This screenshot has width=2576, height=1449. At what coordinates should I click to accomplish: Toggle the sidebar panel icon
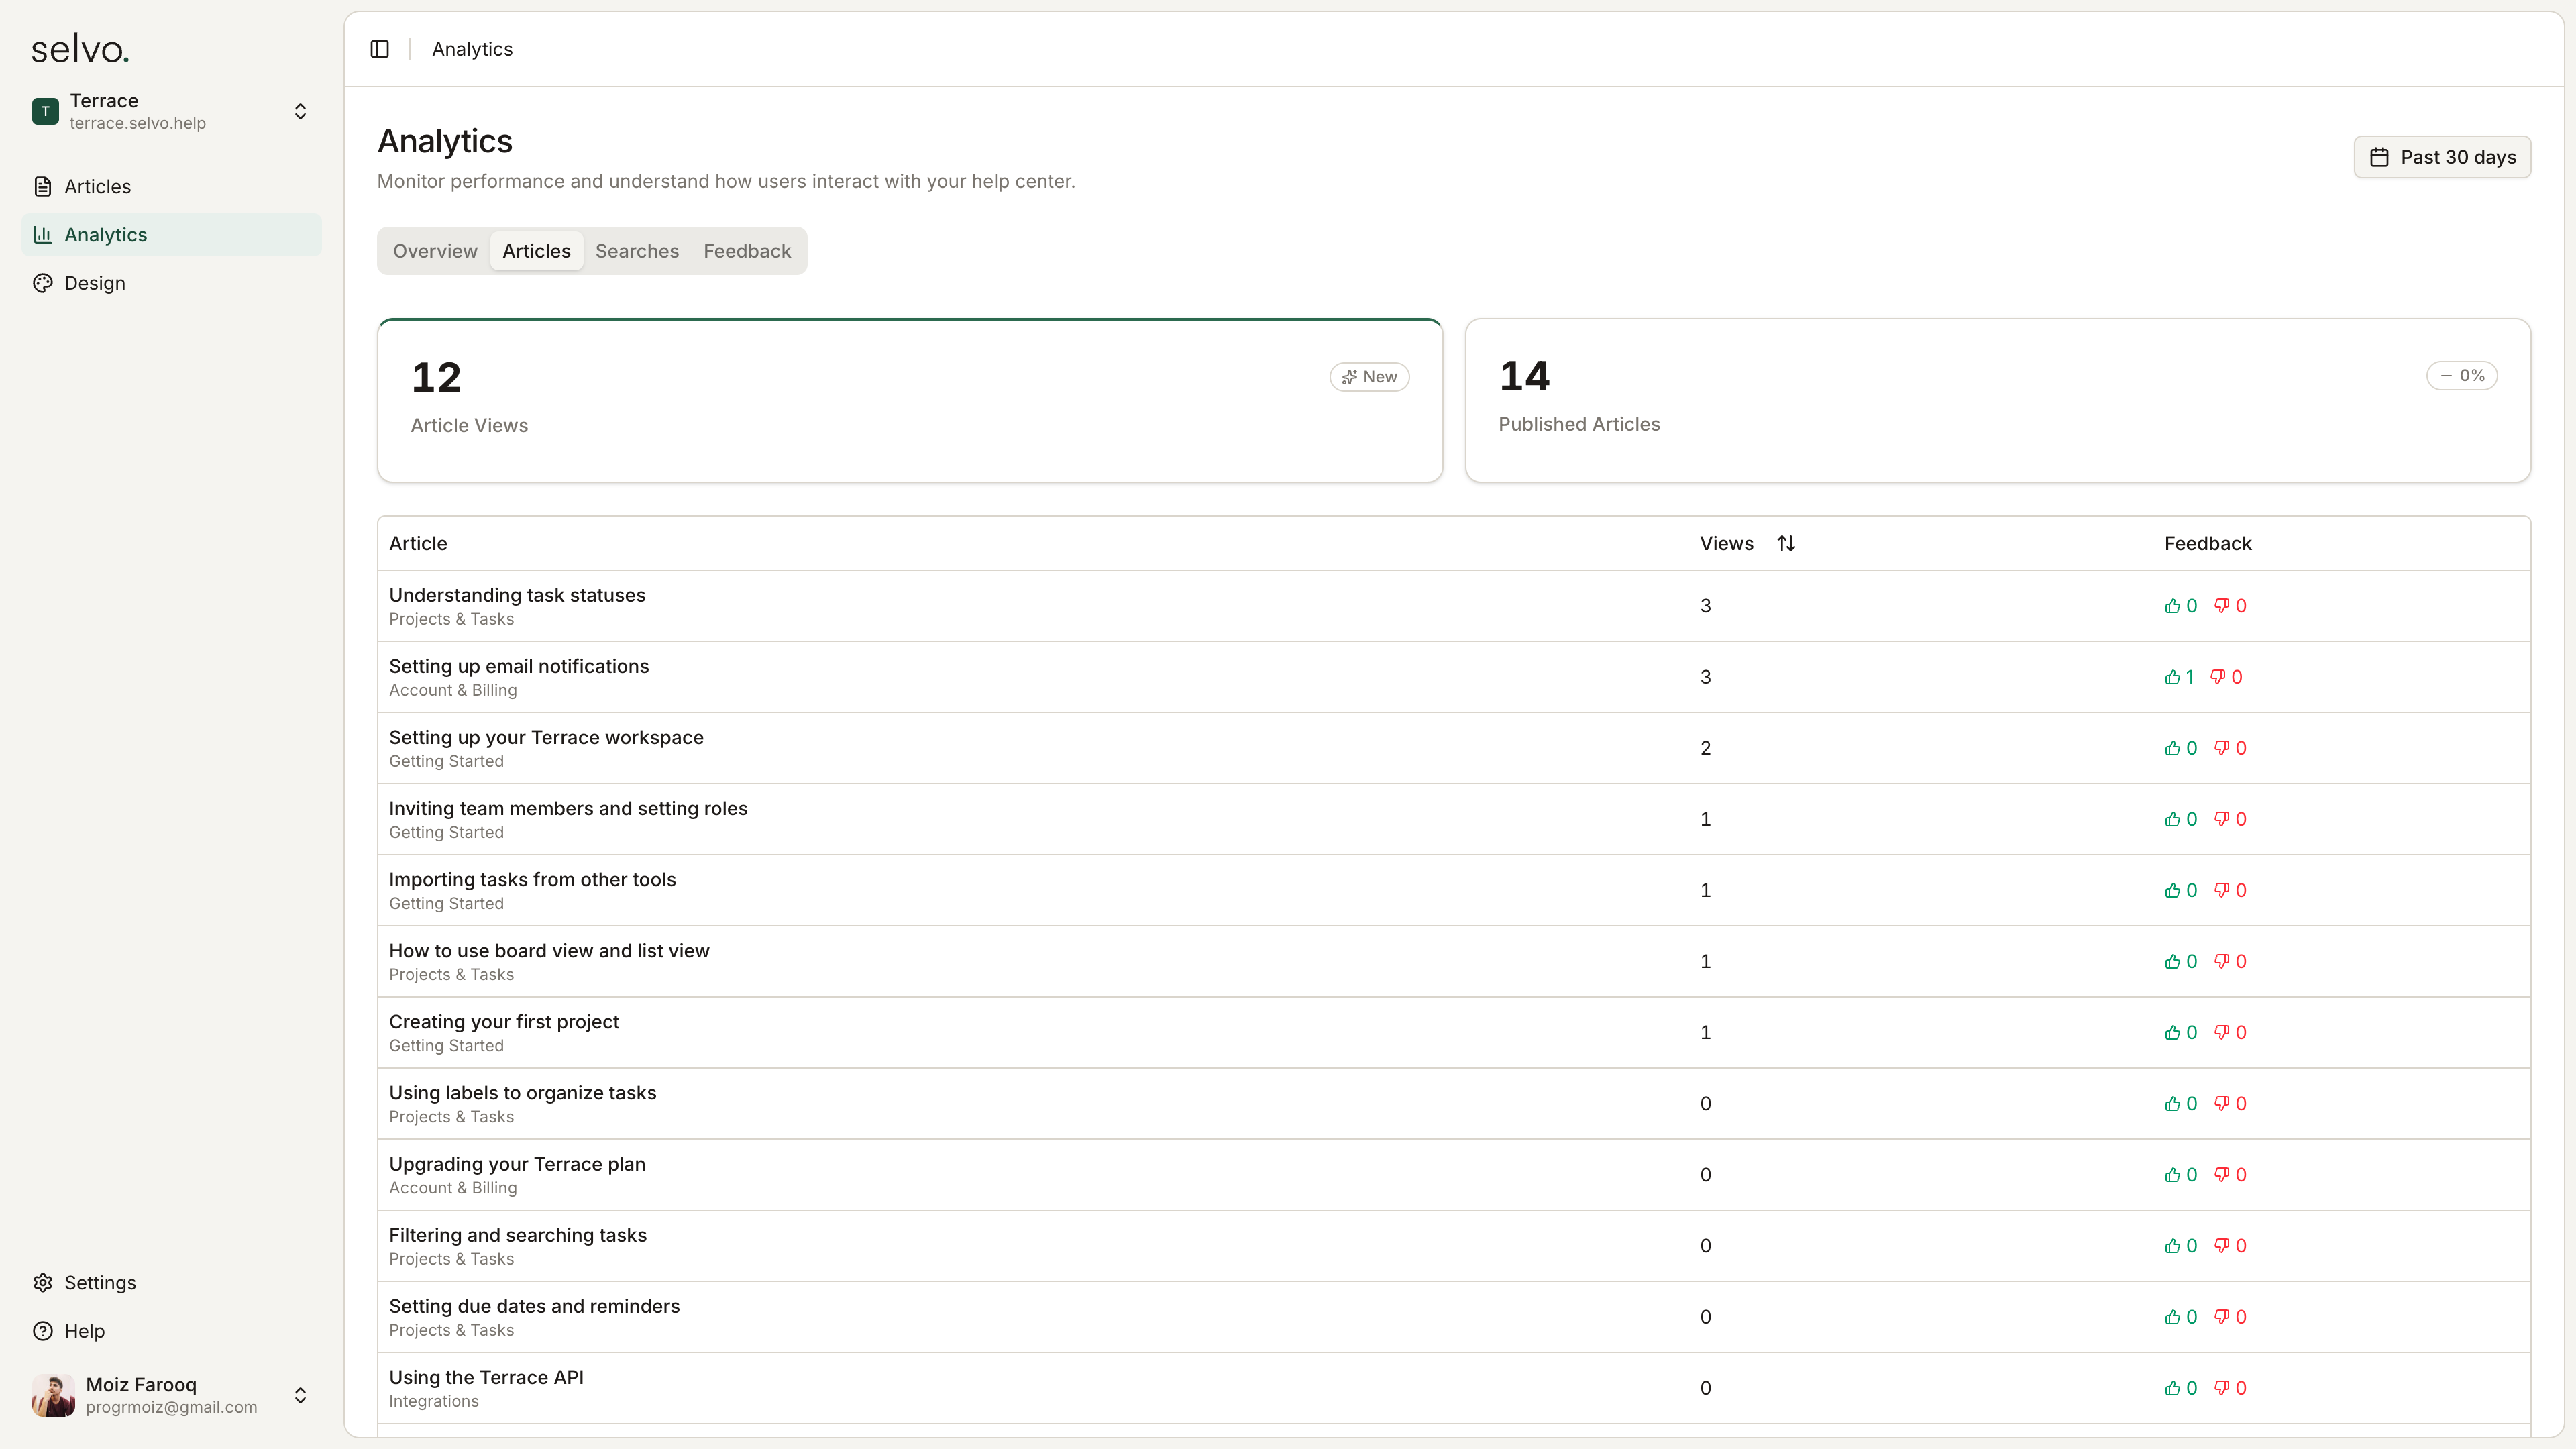tap(379, 49)
